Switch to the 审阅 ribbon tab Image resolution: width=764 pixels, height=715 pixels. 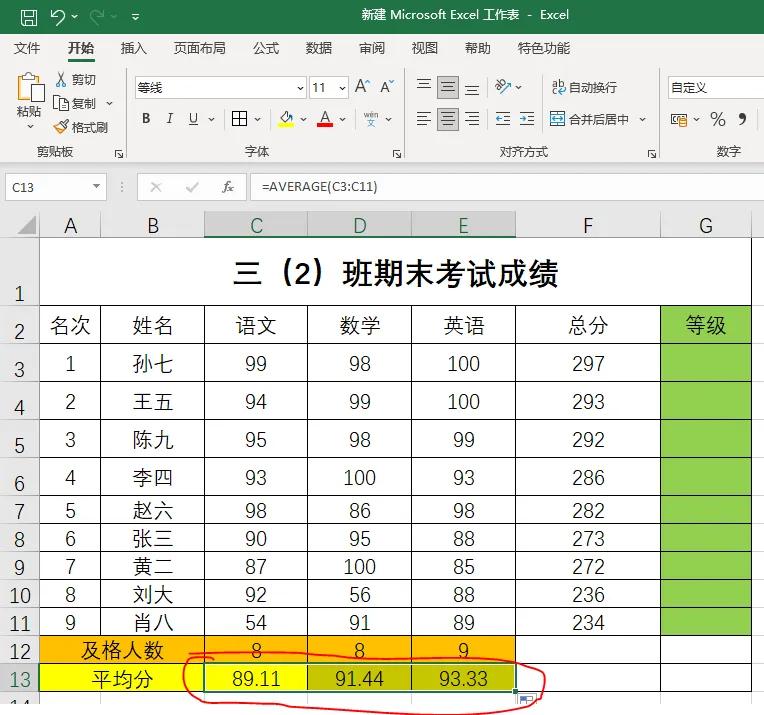pos(372,48)
